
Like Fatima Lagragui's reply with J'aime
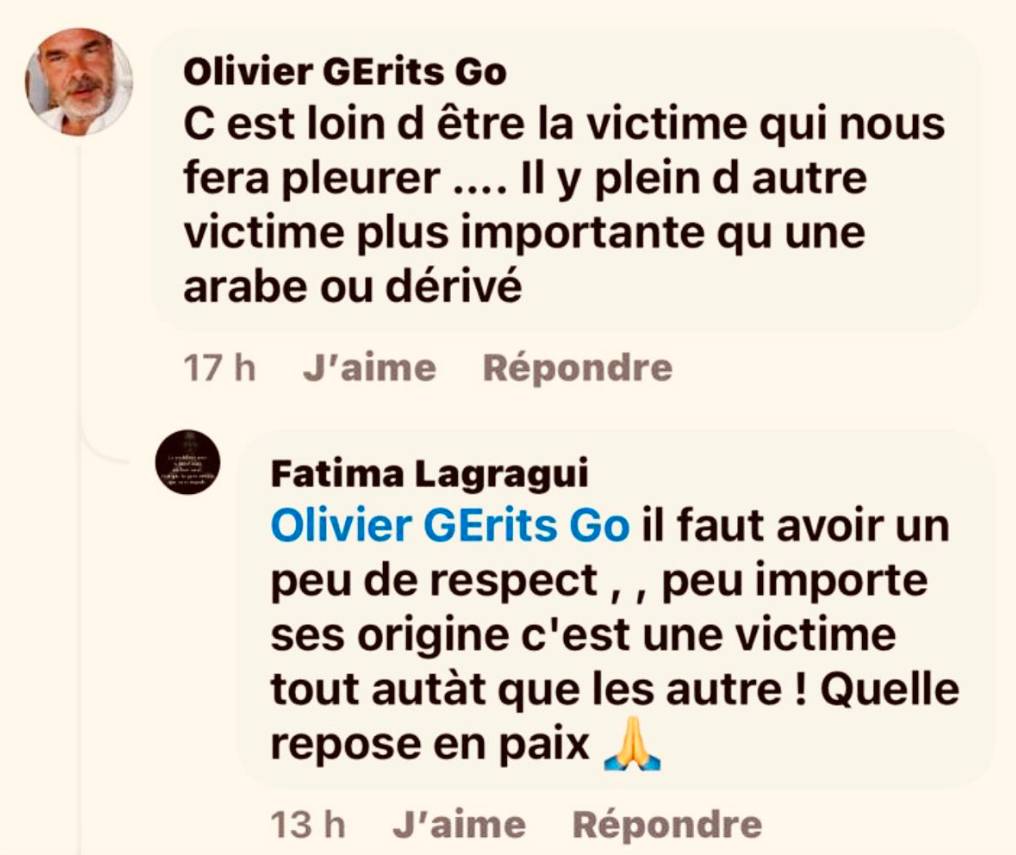459,825
